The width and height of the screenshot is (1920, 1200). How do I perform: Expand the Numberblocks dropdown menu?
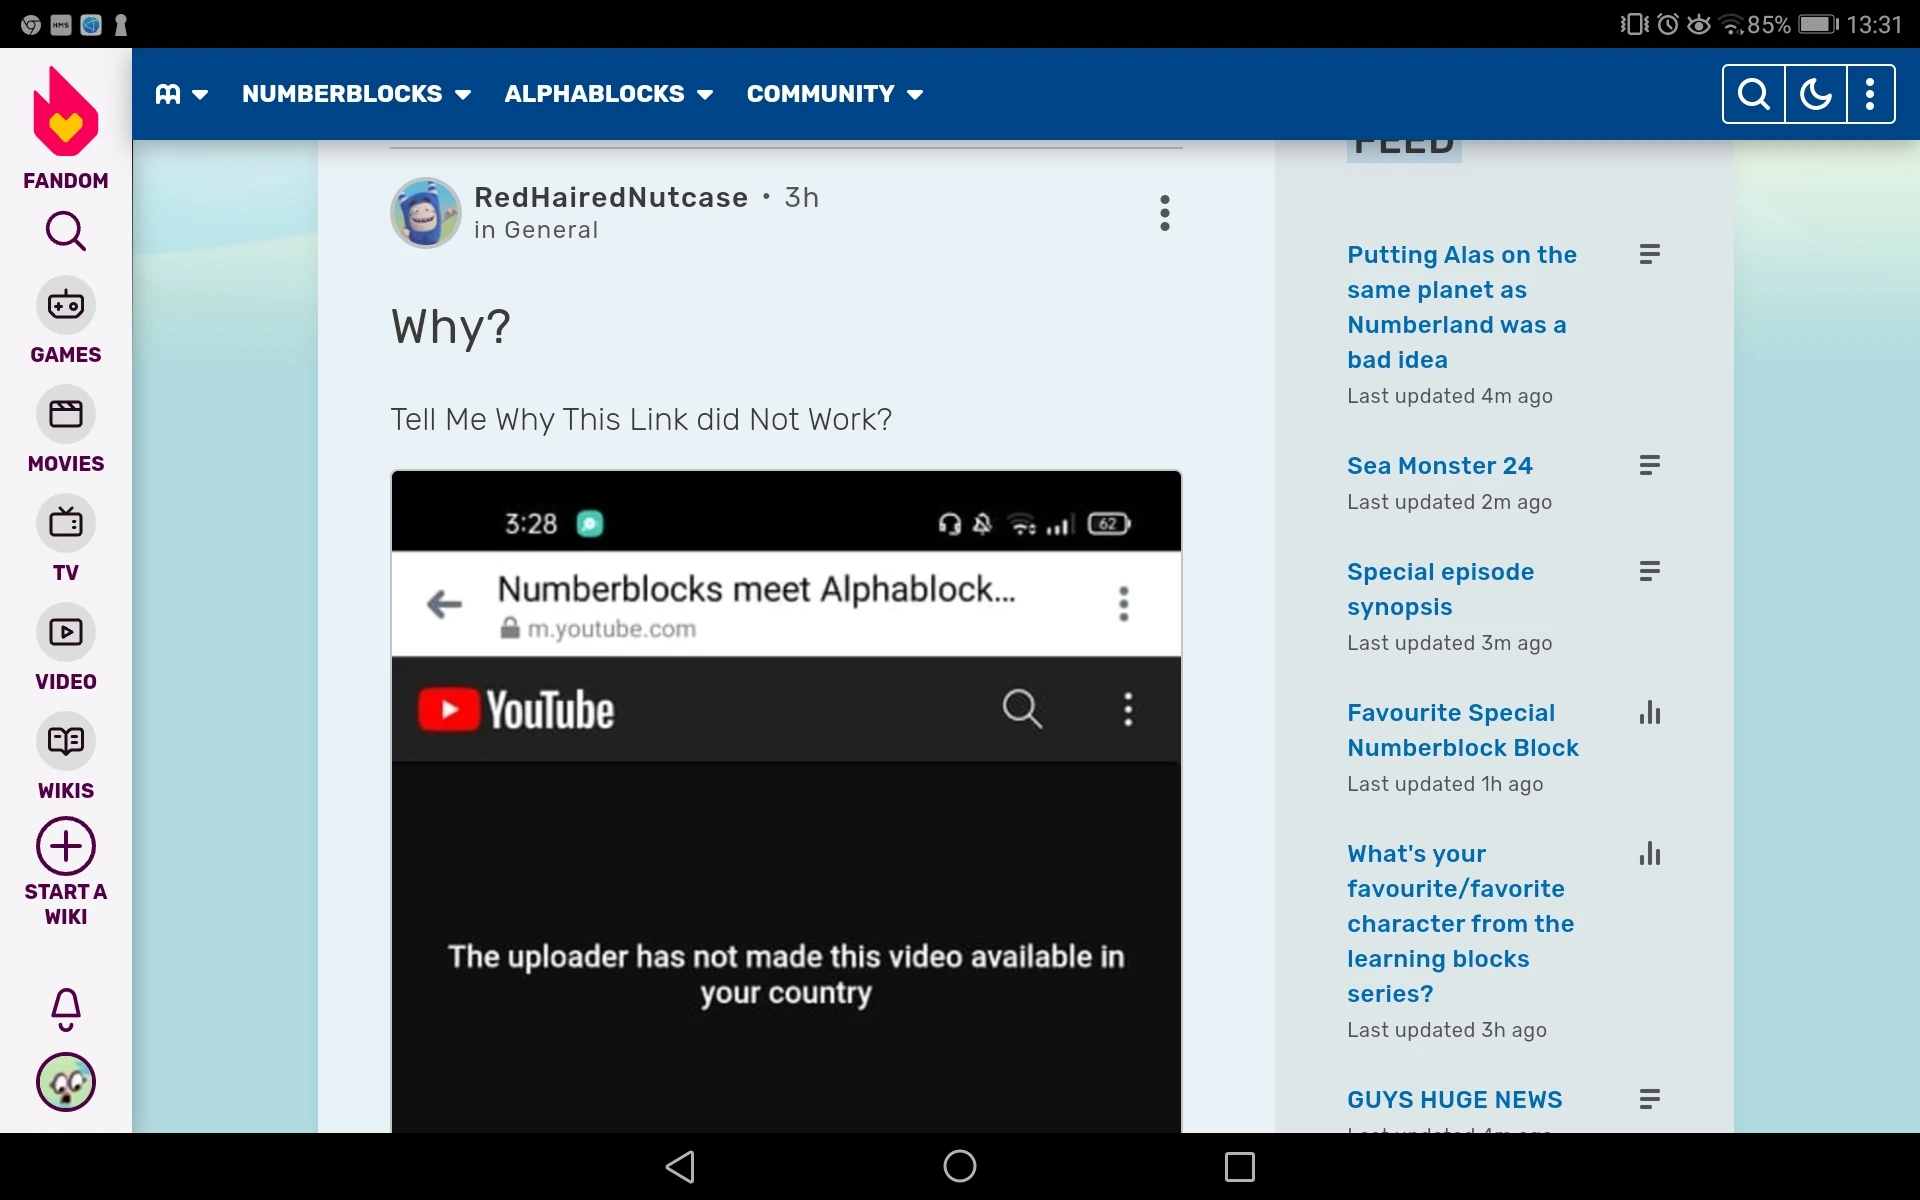[356, 94]
